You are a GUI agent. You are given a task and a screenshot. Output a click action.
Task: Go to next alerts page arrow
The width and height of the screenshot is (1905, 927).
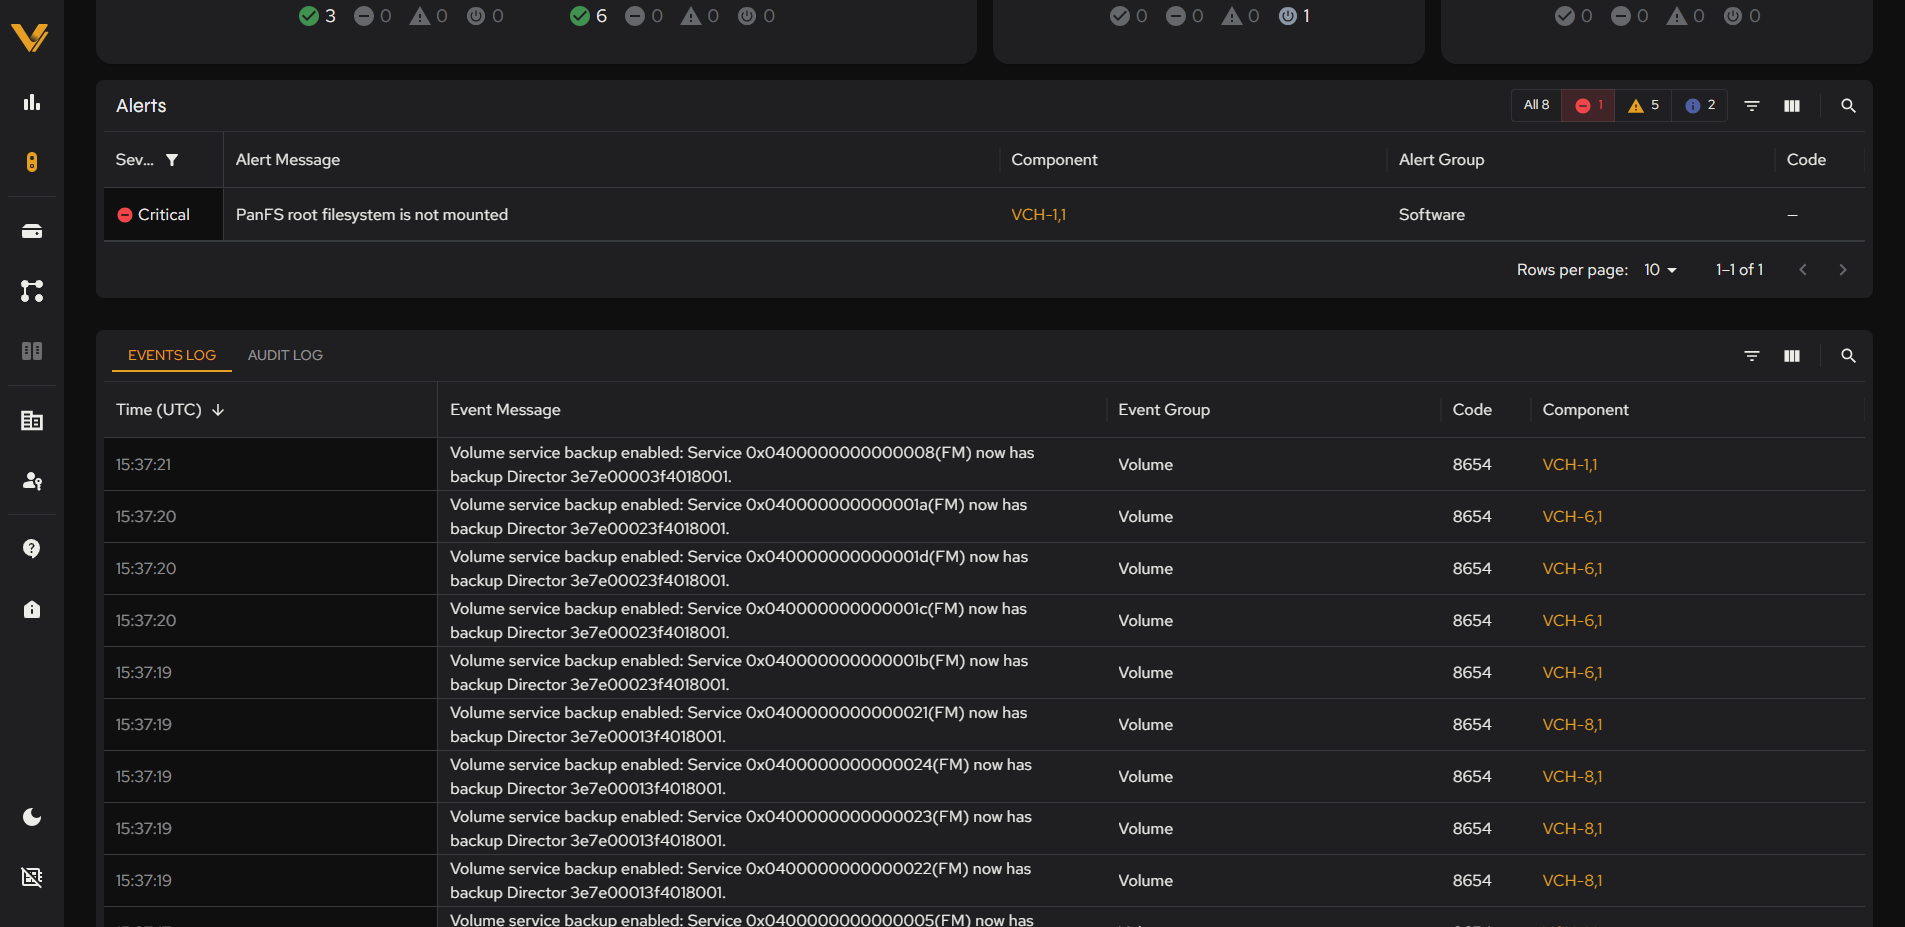coord(1842,270)
